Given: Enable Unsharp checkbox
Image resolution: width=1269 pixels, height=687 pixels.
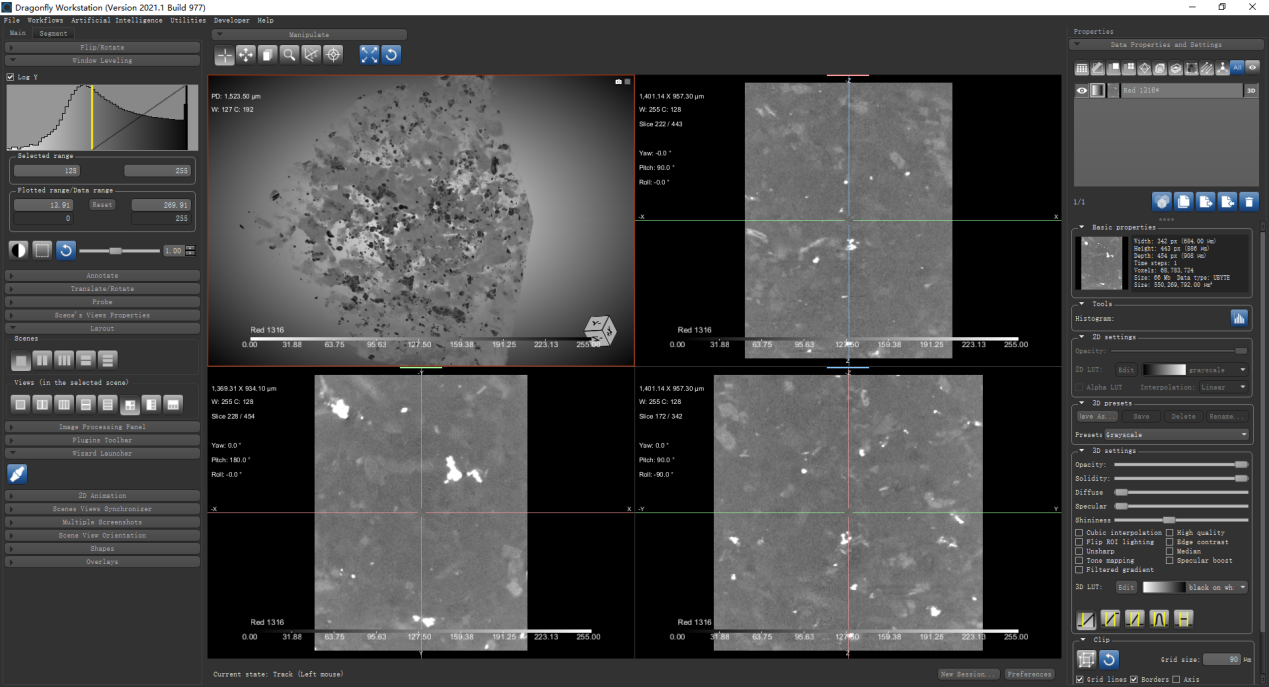Looking at the screenshot, I should [x=1079, y=551].
